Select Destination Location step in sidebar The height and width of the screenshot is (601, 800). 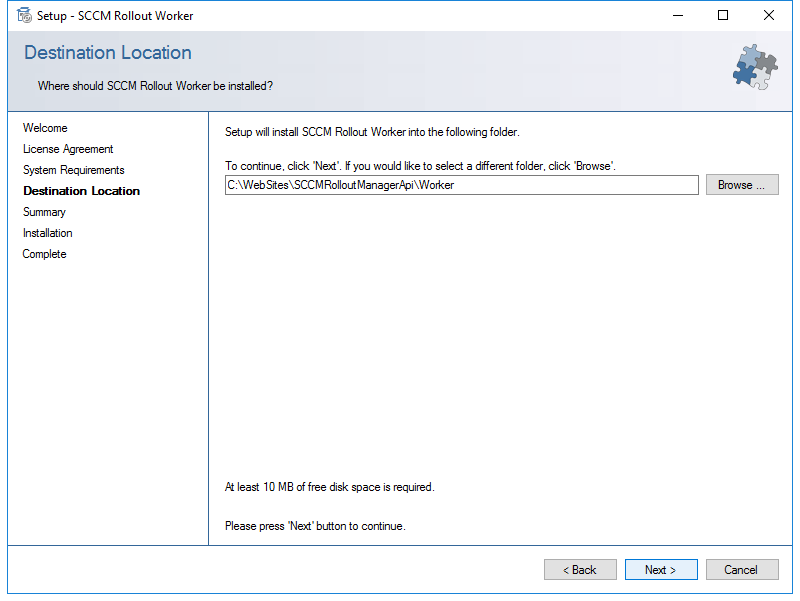coord(81,191)
